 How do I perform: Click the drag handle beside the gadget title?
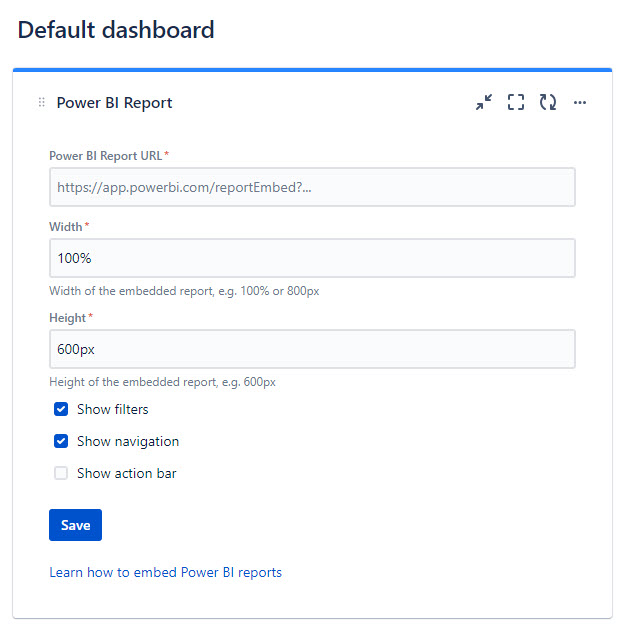pyautogui.click(x=41, y=102)
